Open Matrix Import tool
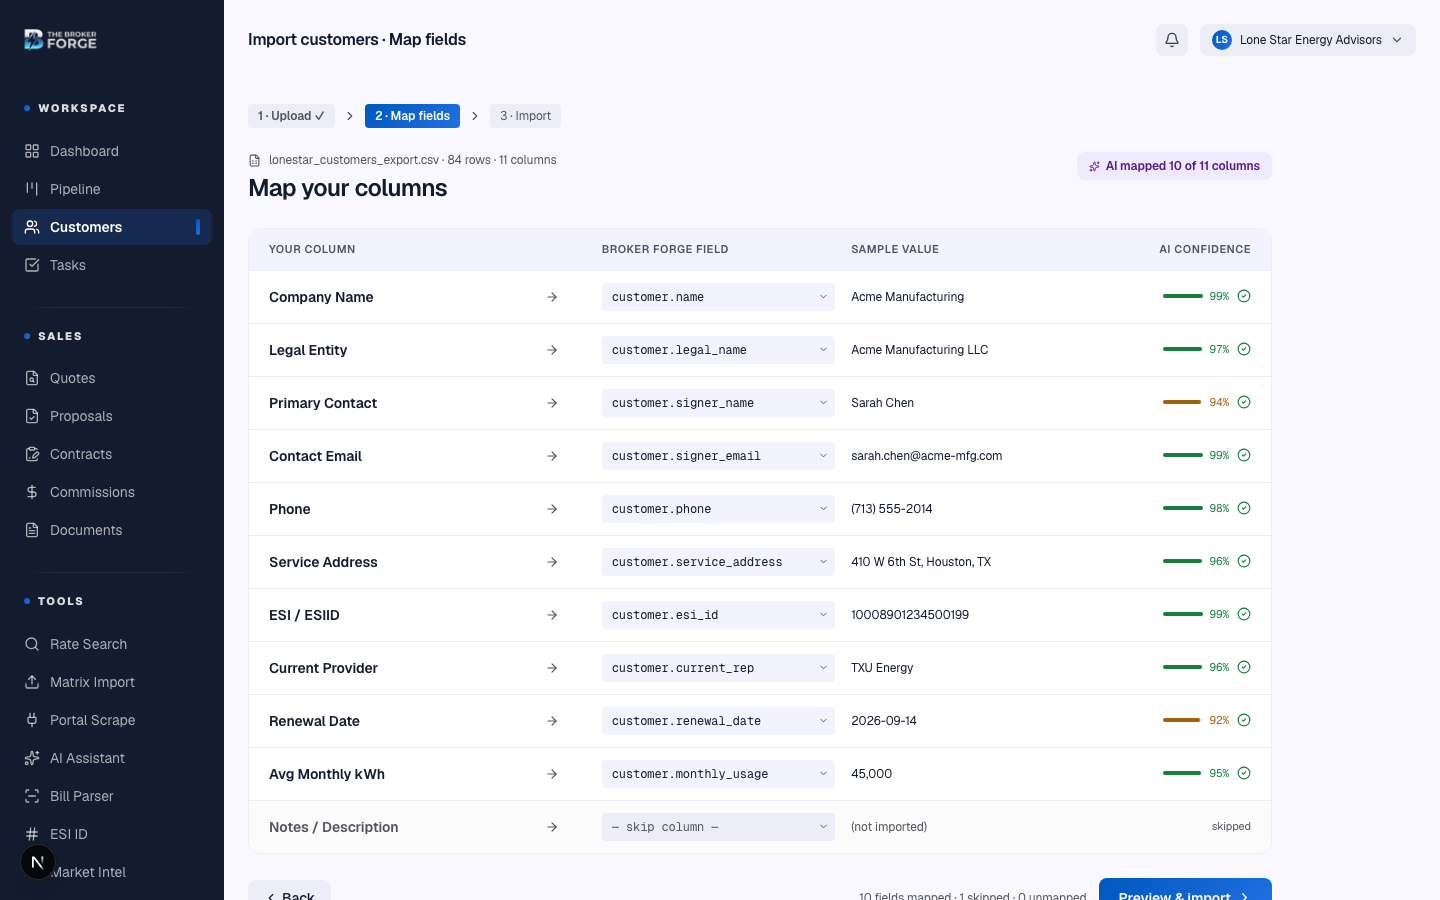This screenshot has height=900, width=1440. tap(112, 682)
